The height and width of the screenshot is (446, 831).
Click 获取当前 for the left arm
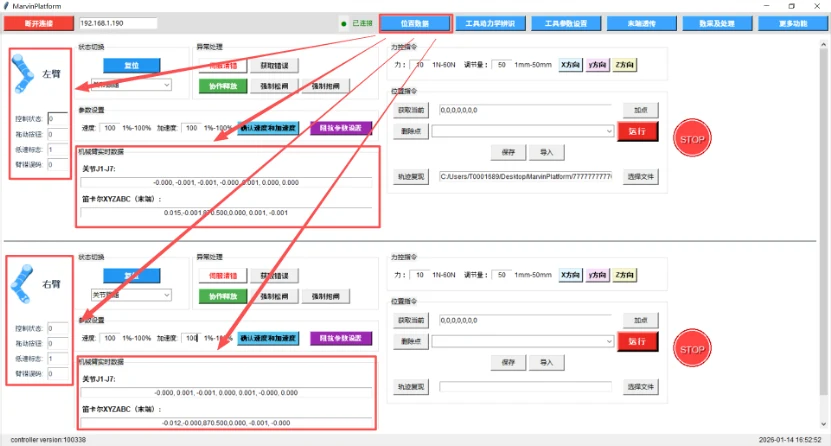(411, 110)
